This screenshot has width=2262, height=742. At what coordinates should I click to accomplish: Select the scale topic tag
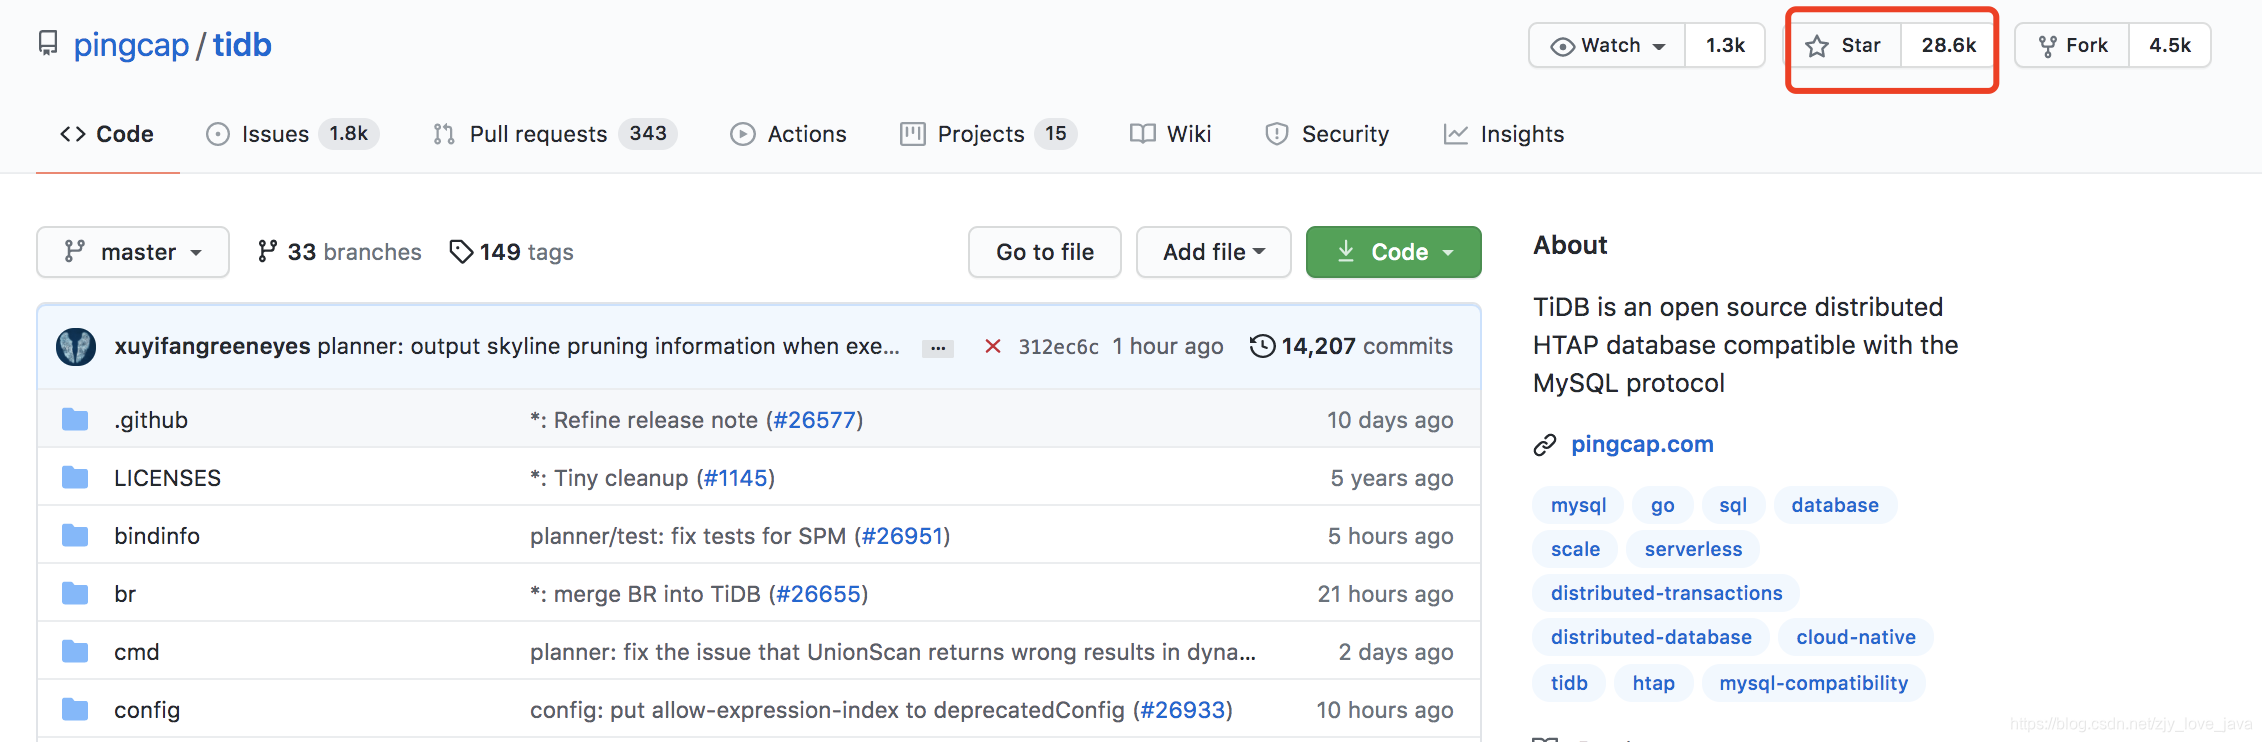pyautogui.click(x=1575, y=549)
